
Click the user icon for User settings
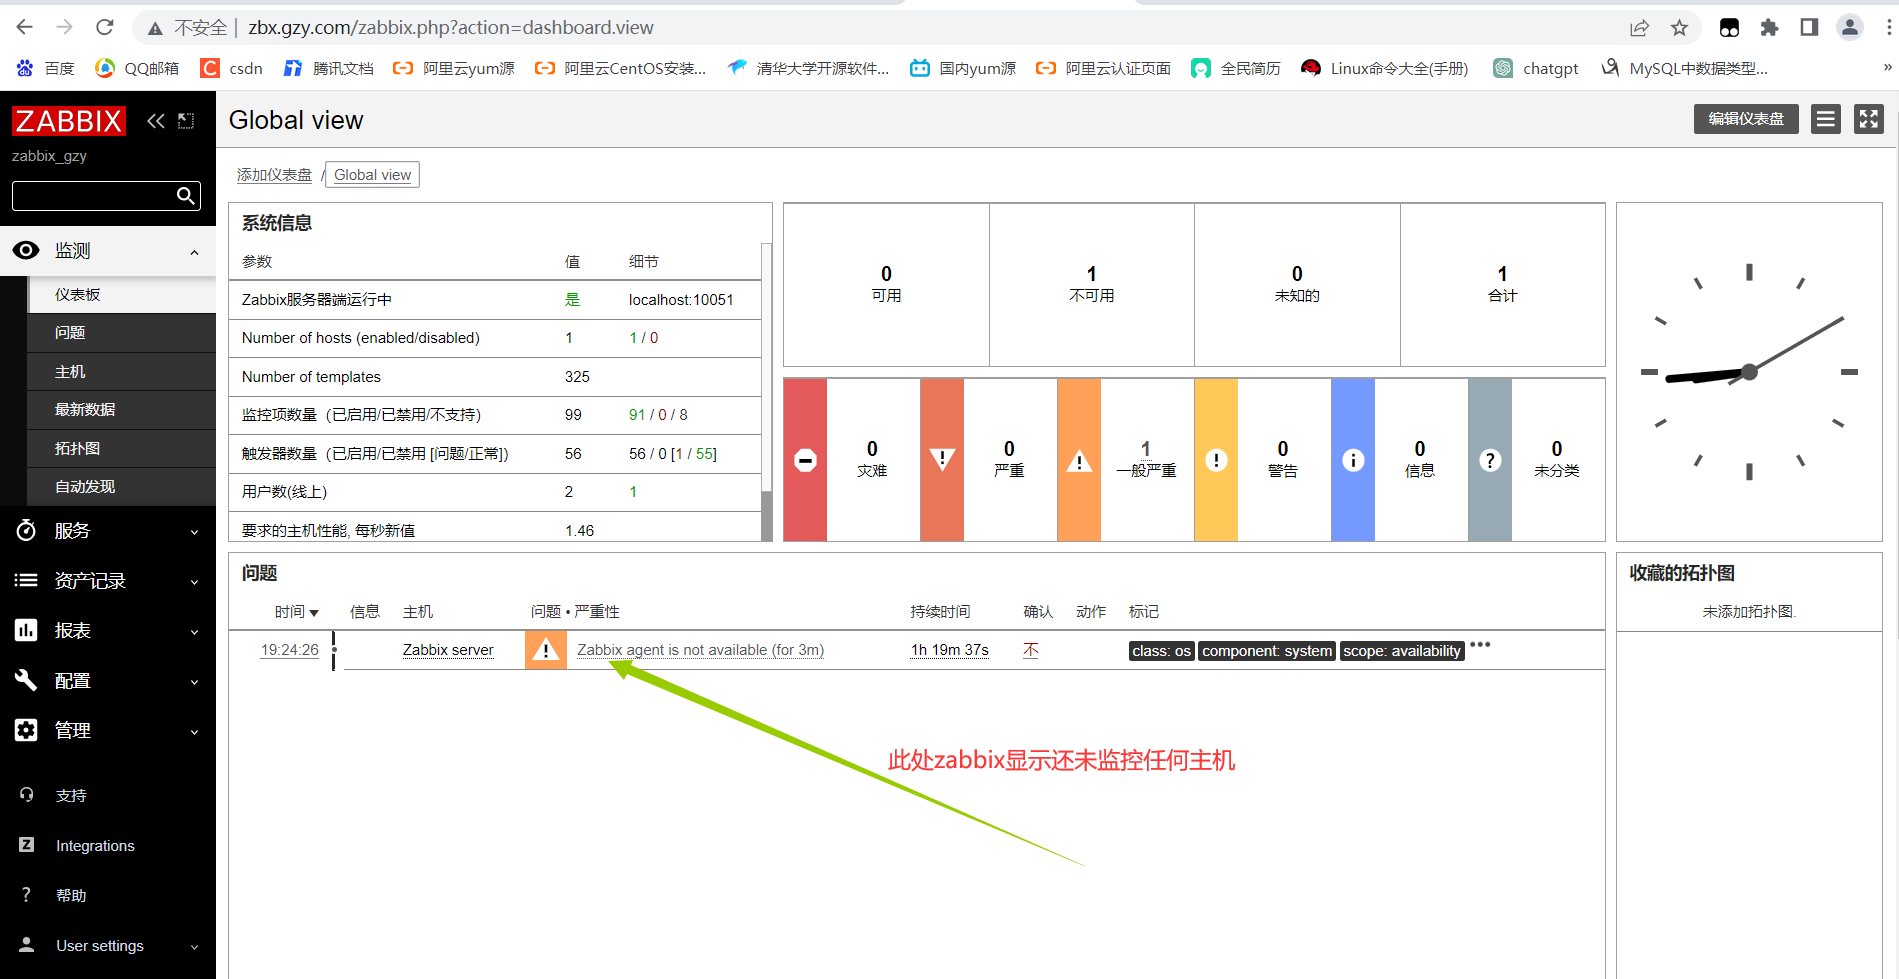27,945
